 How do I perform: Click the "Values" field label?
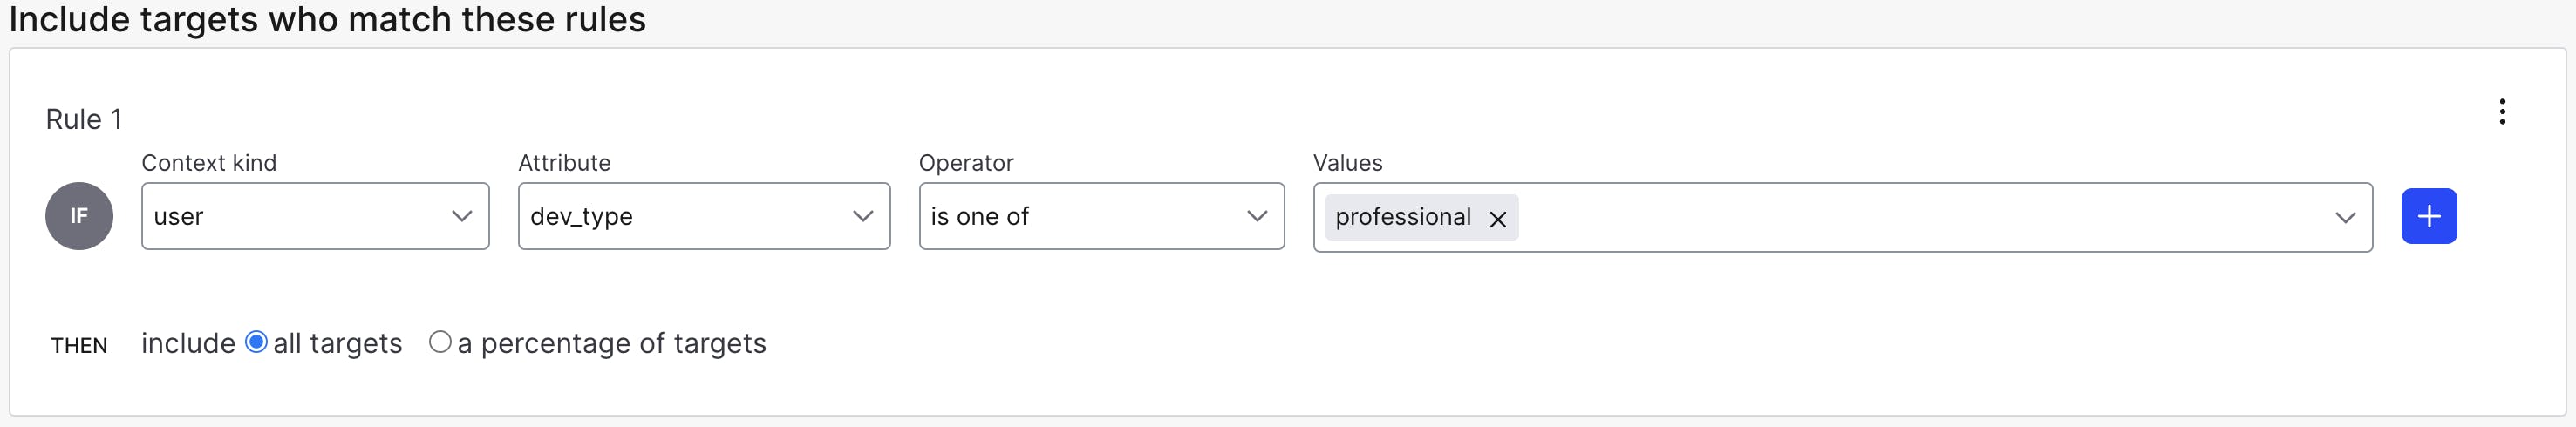[x=1347, y=163]
